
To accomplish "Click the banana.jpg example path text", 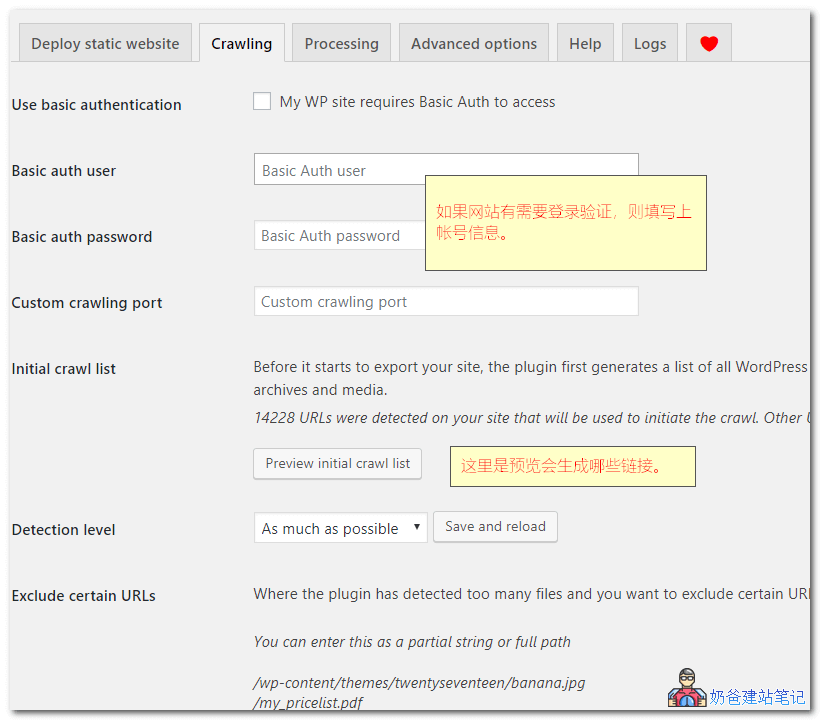I will pyautogui.click(x=419, y=683).
